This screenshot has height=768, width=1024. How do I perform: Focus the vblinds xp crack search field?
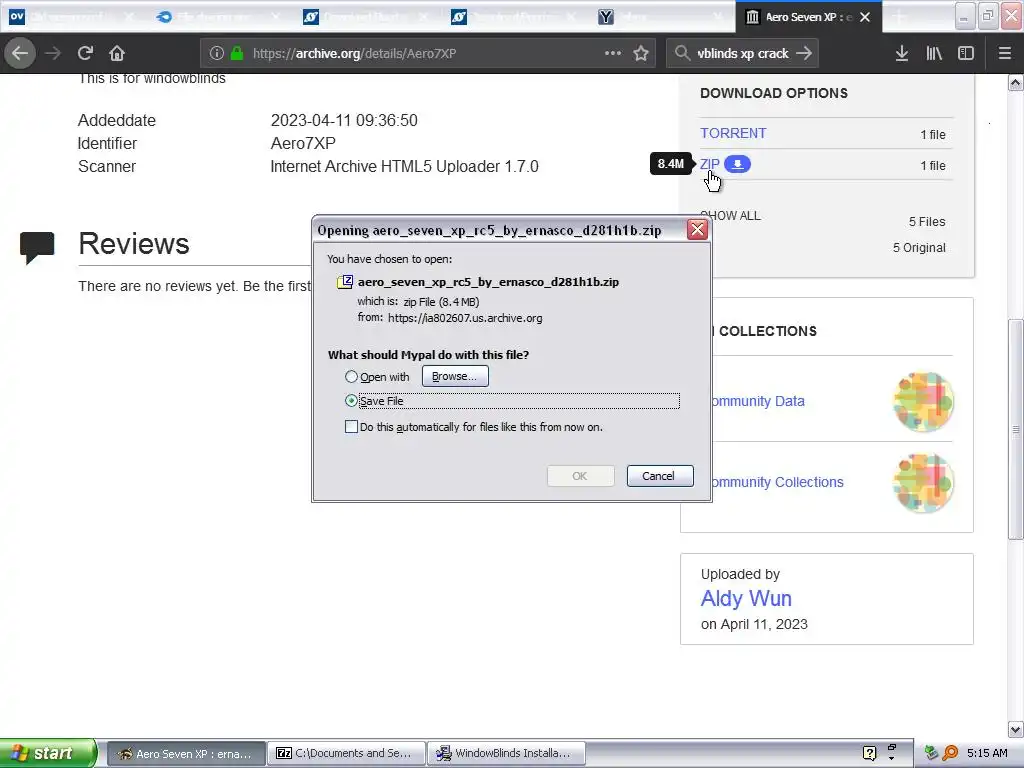[x=743, y=54]
